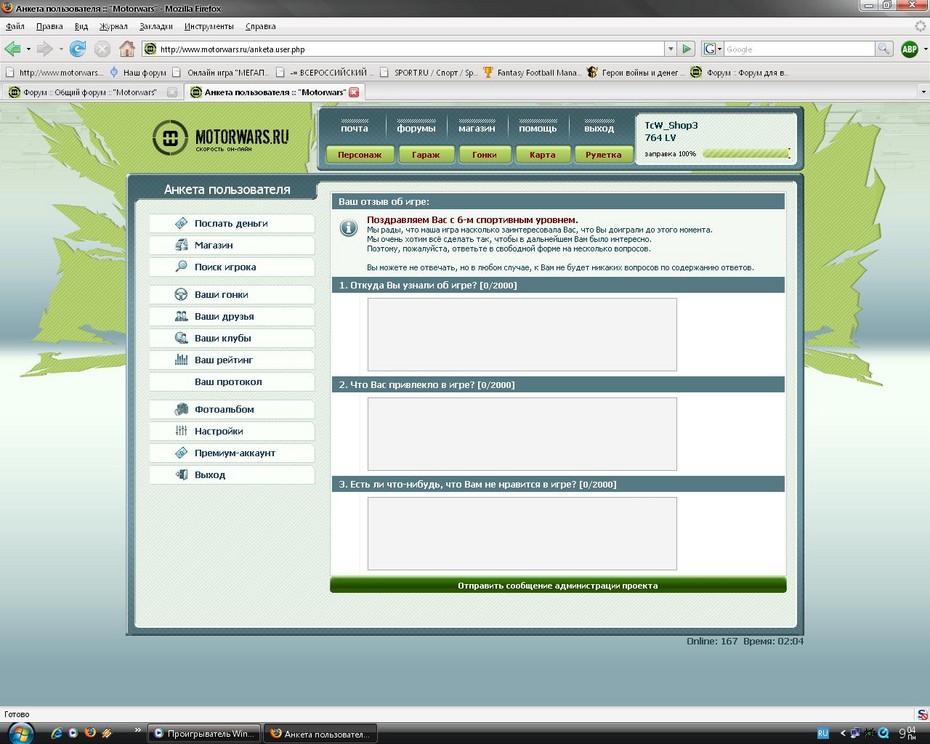Screen dimensions: 930x744
Task: Click the money icon beside Послать деньги
Action: tap(181, 223)
